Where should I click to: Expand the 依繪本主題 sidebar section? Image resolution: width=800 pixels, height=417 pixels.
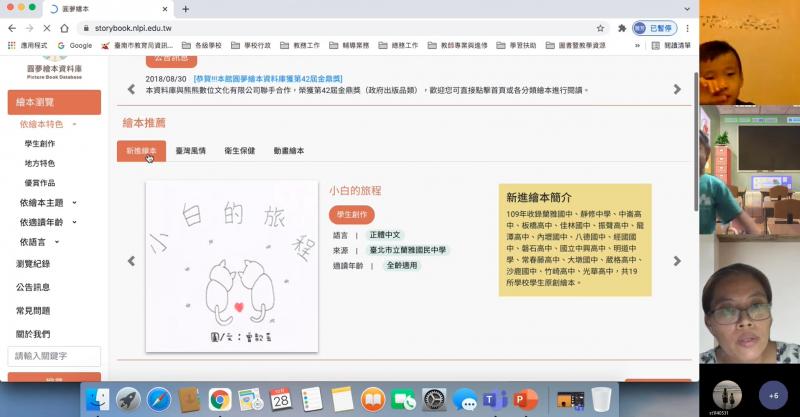point(48,203)
